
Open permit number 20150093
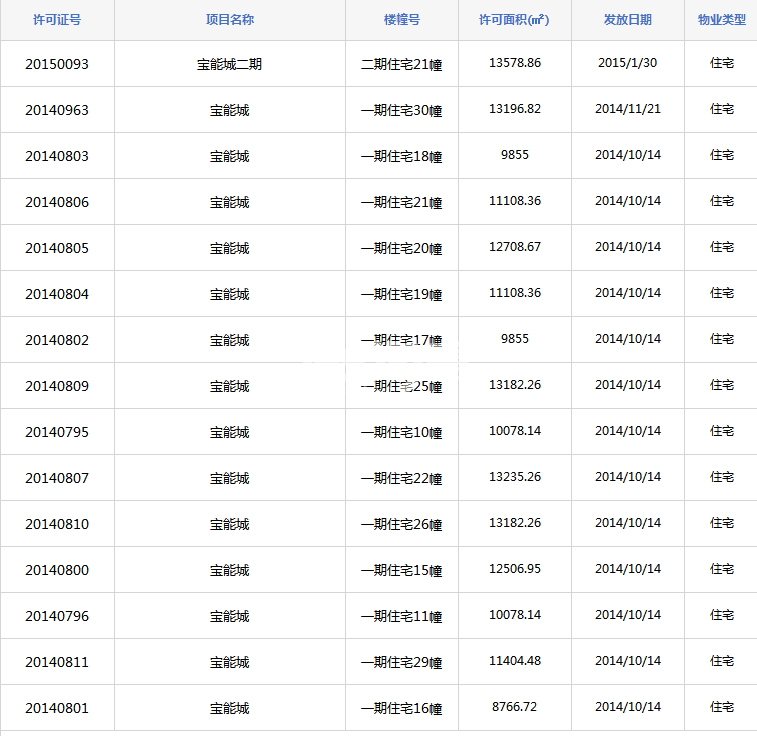[57, 64]
